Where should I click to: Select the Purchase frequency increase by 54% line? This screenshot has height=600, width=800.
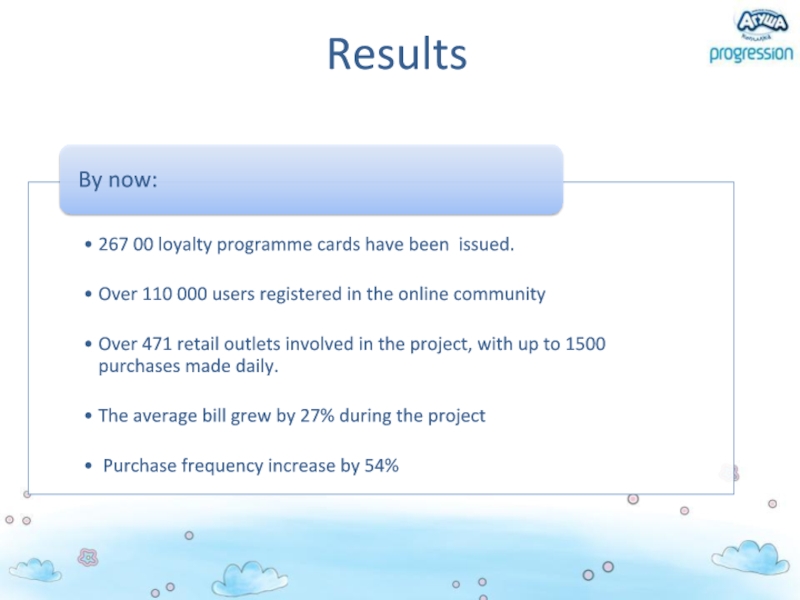(251, 466)
